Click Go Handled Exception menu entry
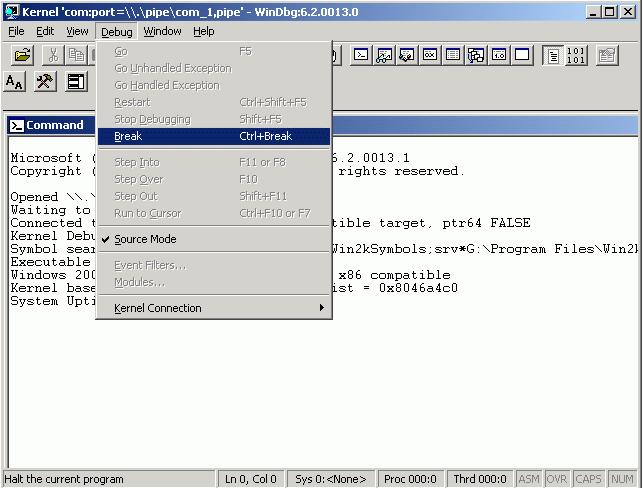The width and height of the screenshot is (642, 488). pyautogui.click(x=214, y=86)
